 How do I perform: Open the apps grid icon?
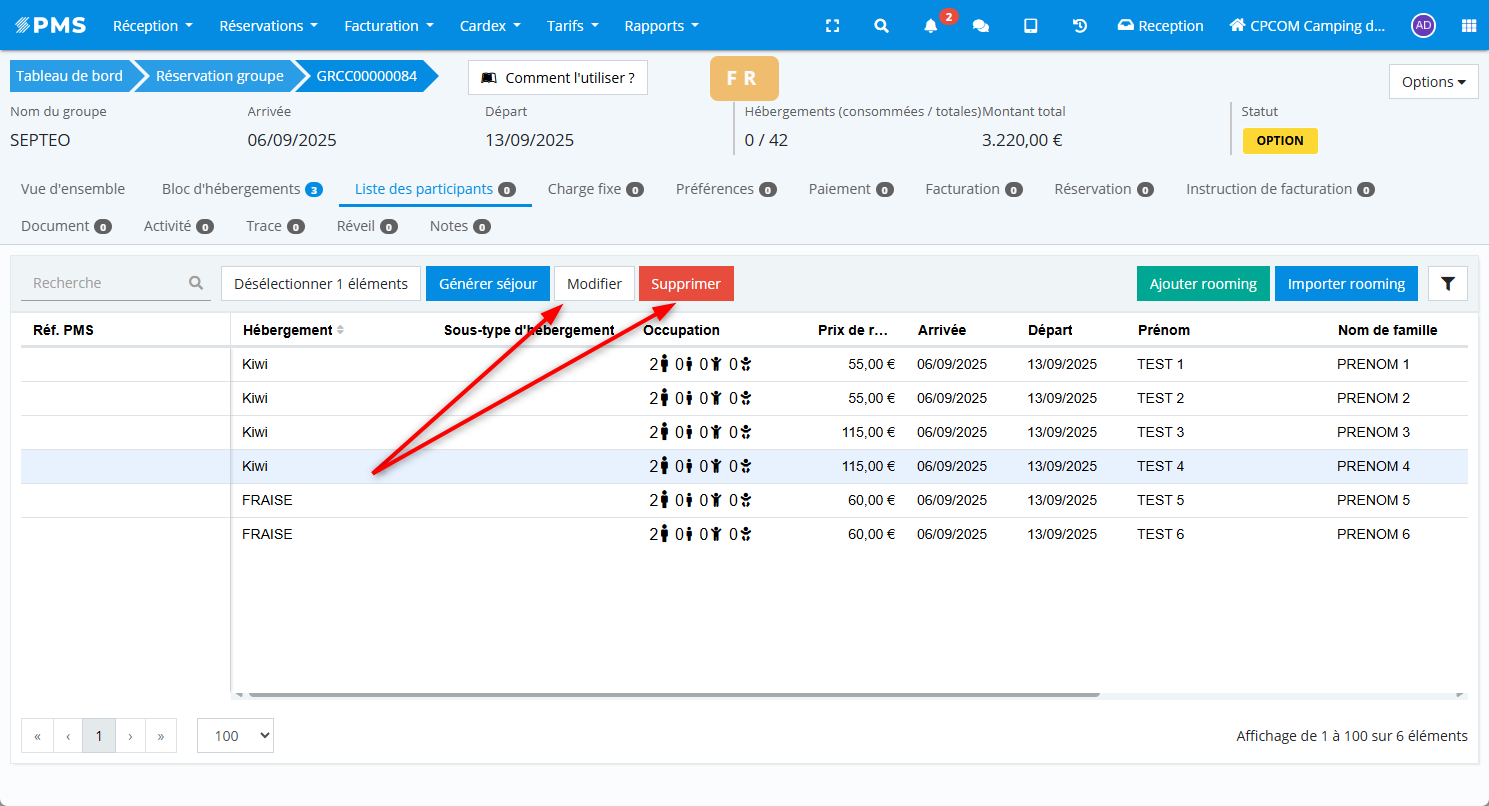[1468, 26]
